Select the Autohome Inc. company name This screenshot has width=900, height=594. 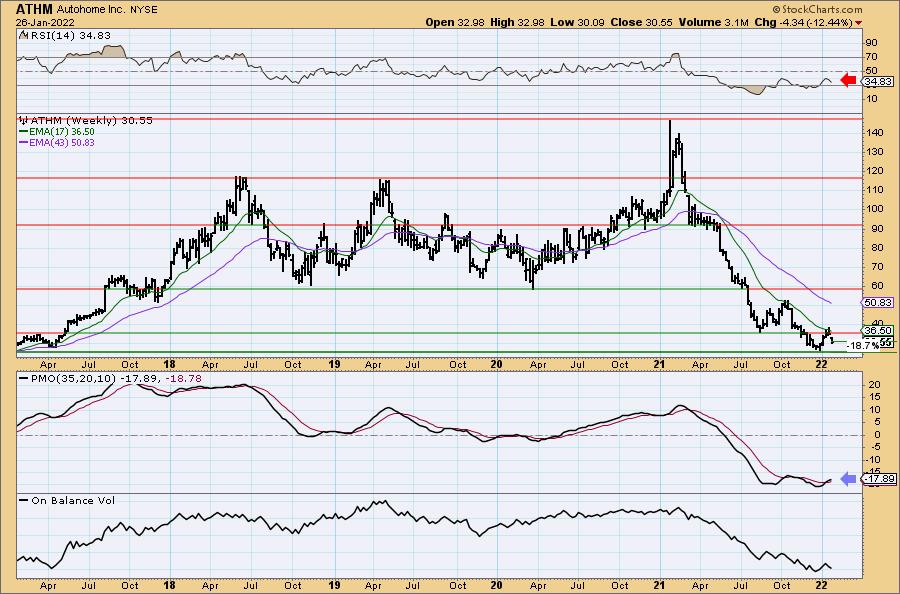pos(91,10)
